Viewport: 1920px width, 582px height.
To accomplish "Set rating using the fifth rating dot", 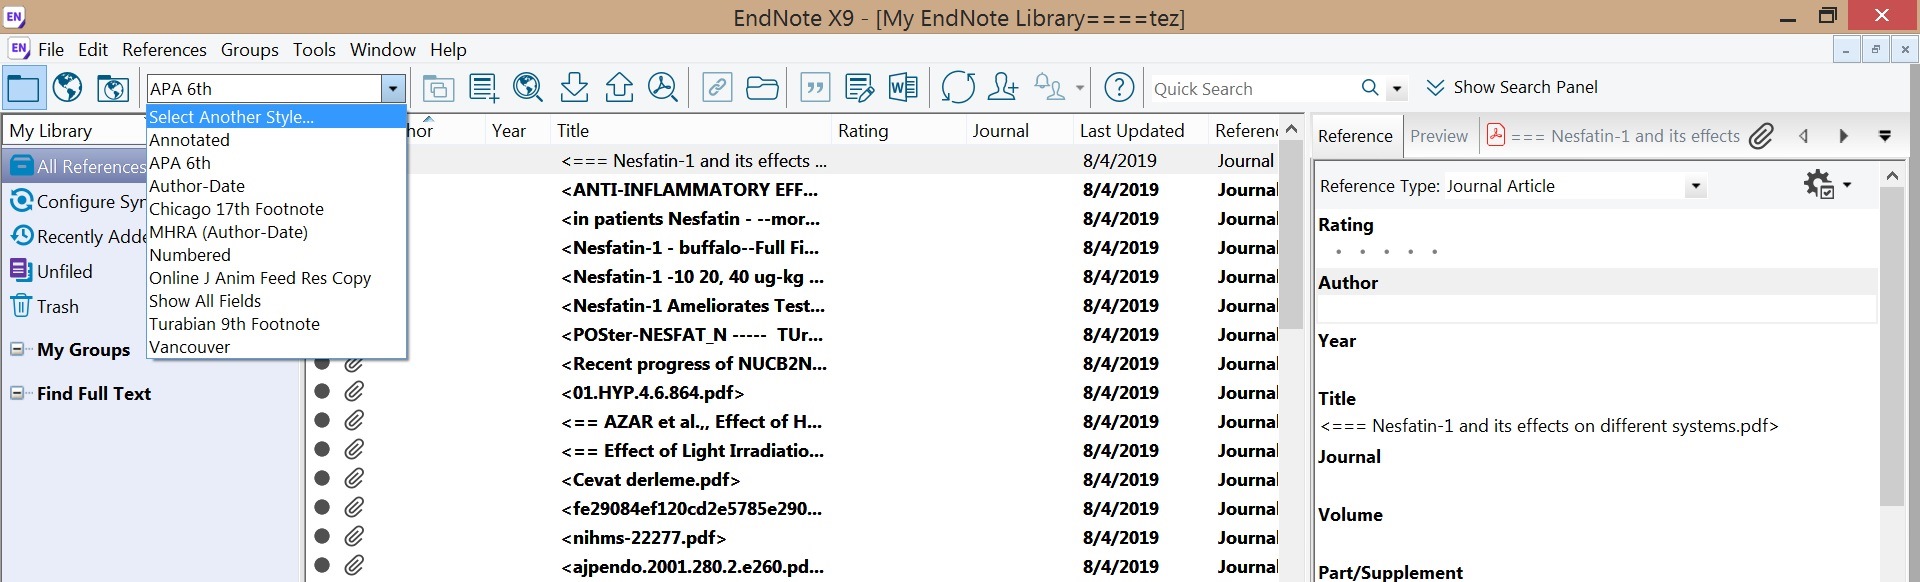I will pyautogui.click(x=1435, y=252).
